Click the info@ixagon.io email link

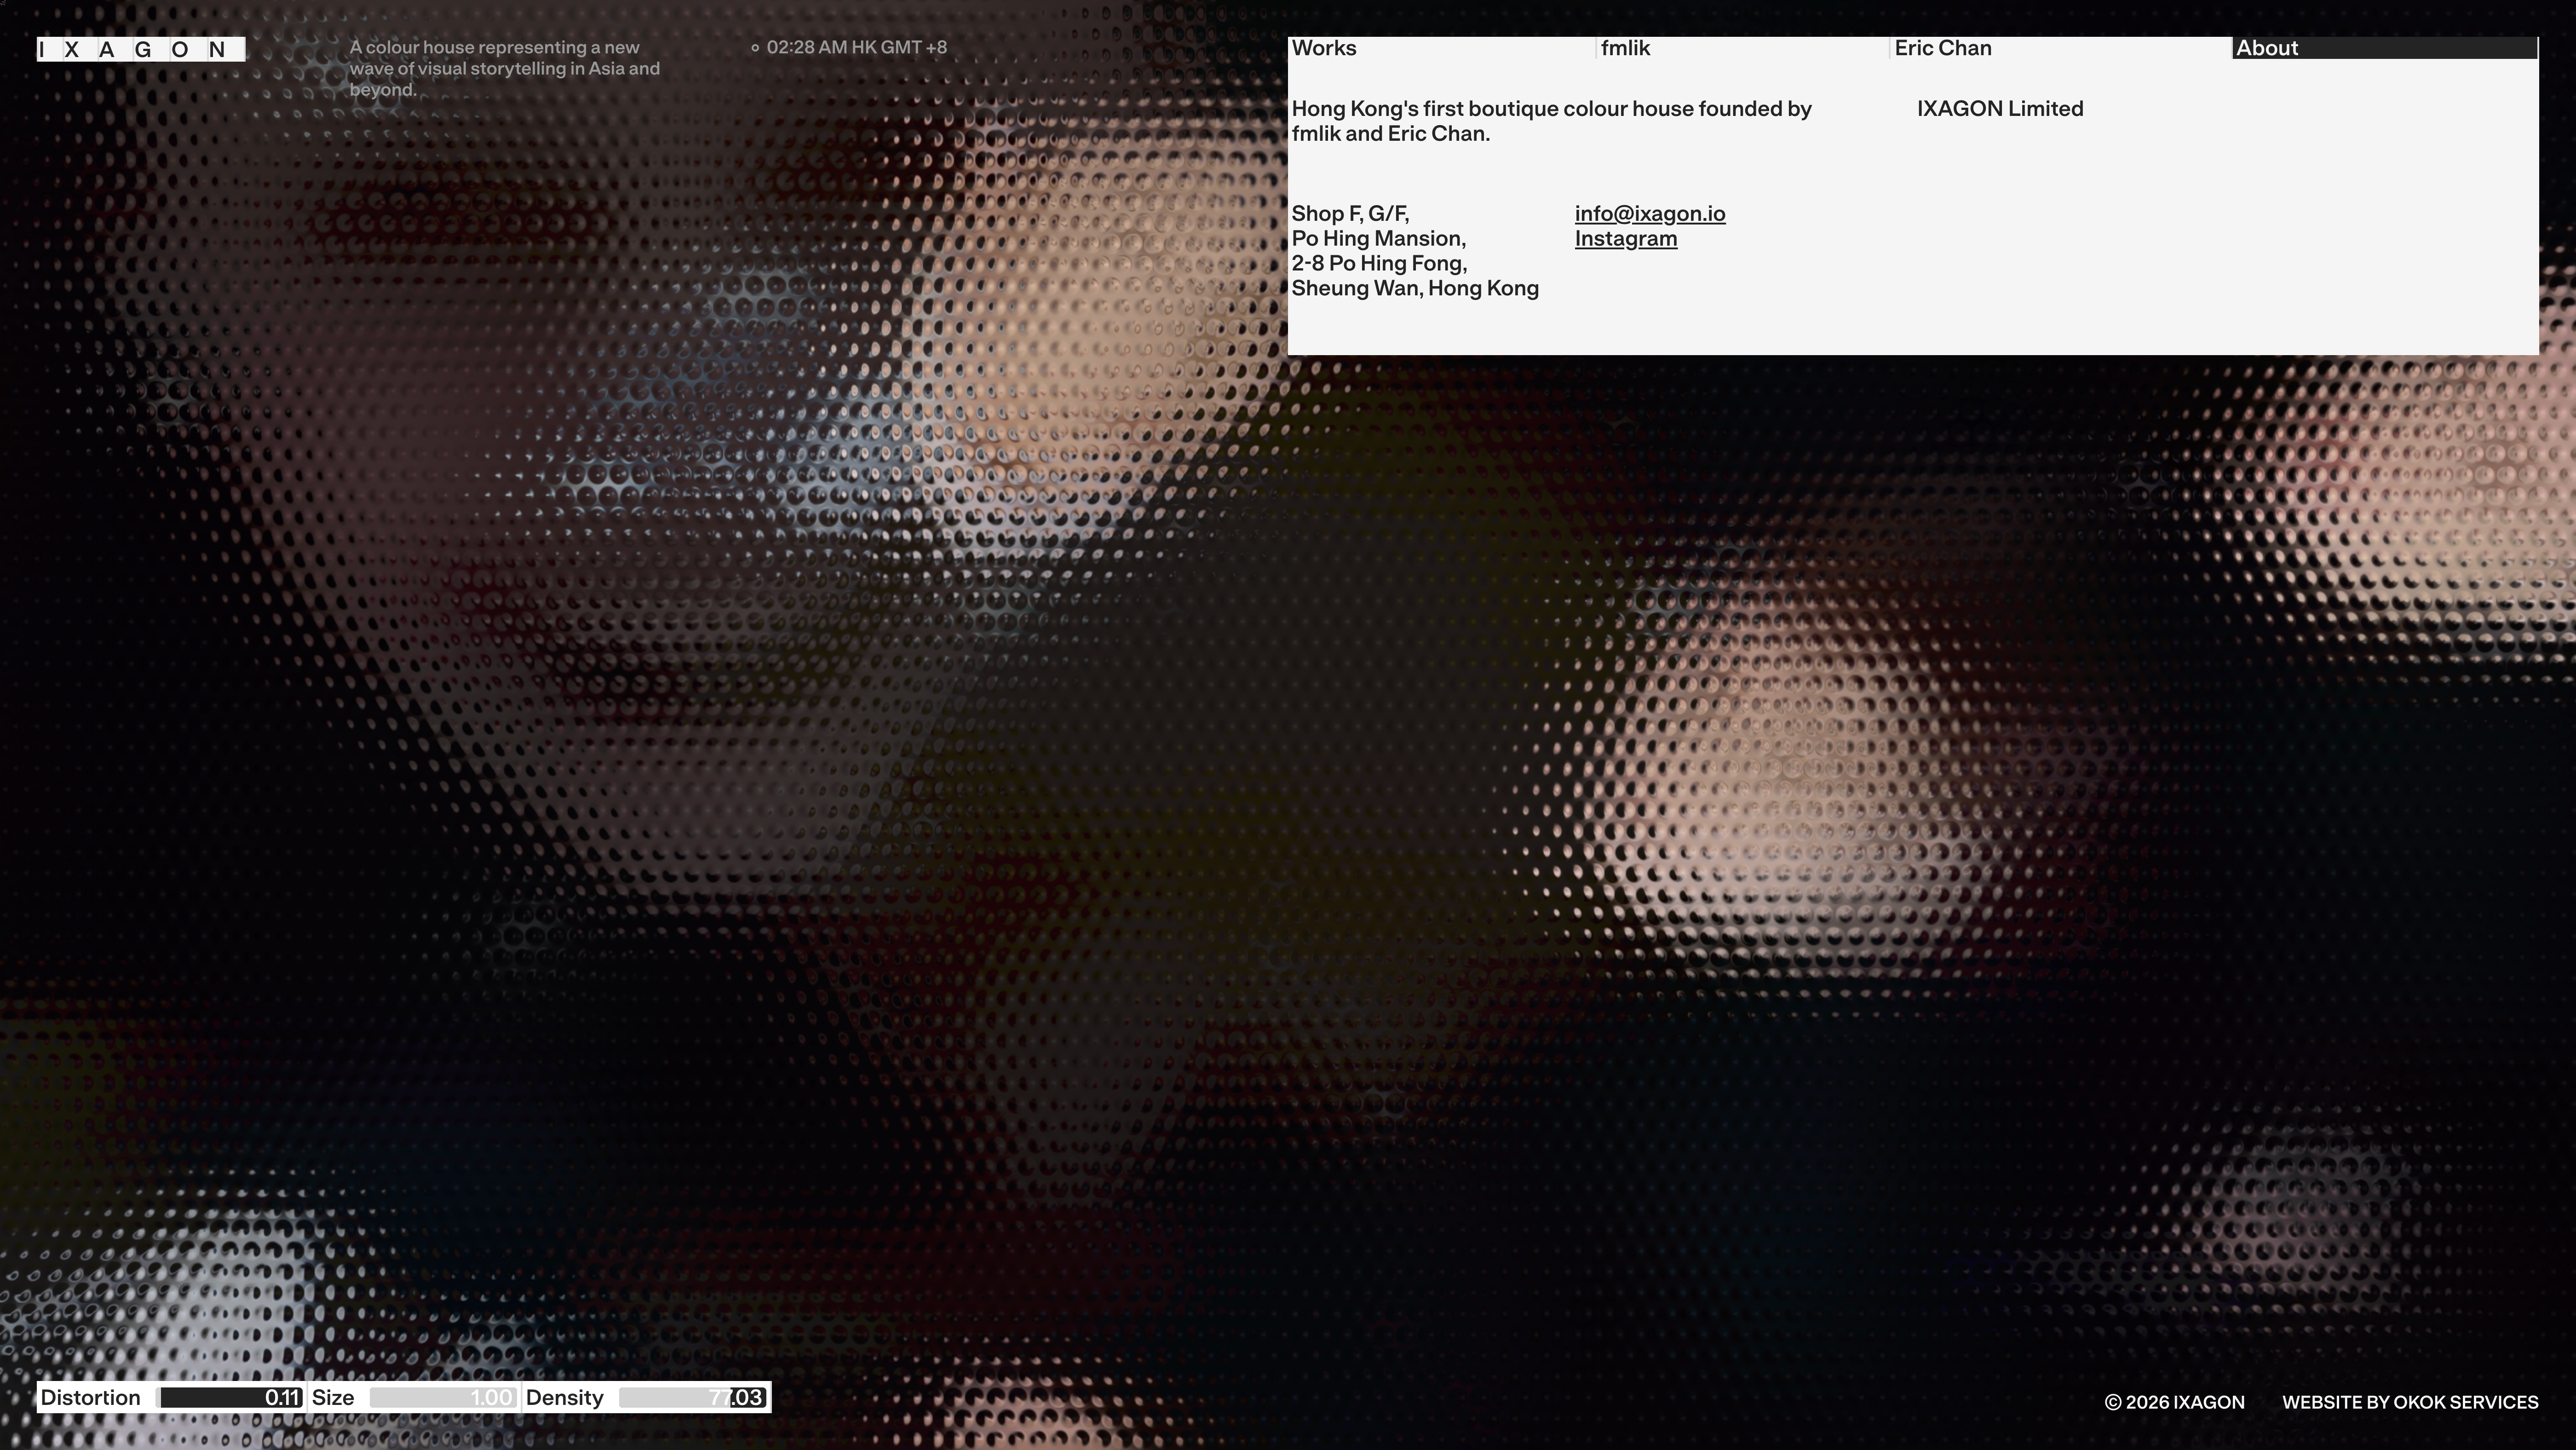point(1650,214)
